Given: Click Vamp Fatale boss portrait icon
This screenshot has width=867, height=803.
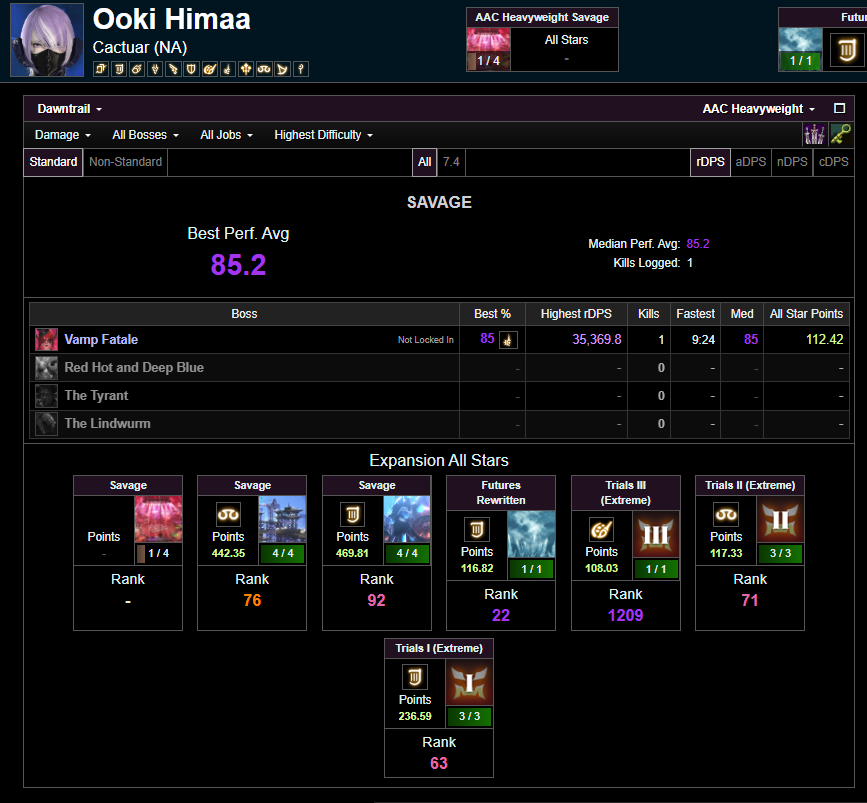Looking at the screenshot, I should tap(46, 340).
